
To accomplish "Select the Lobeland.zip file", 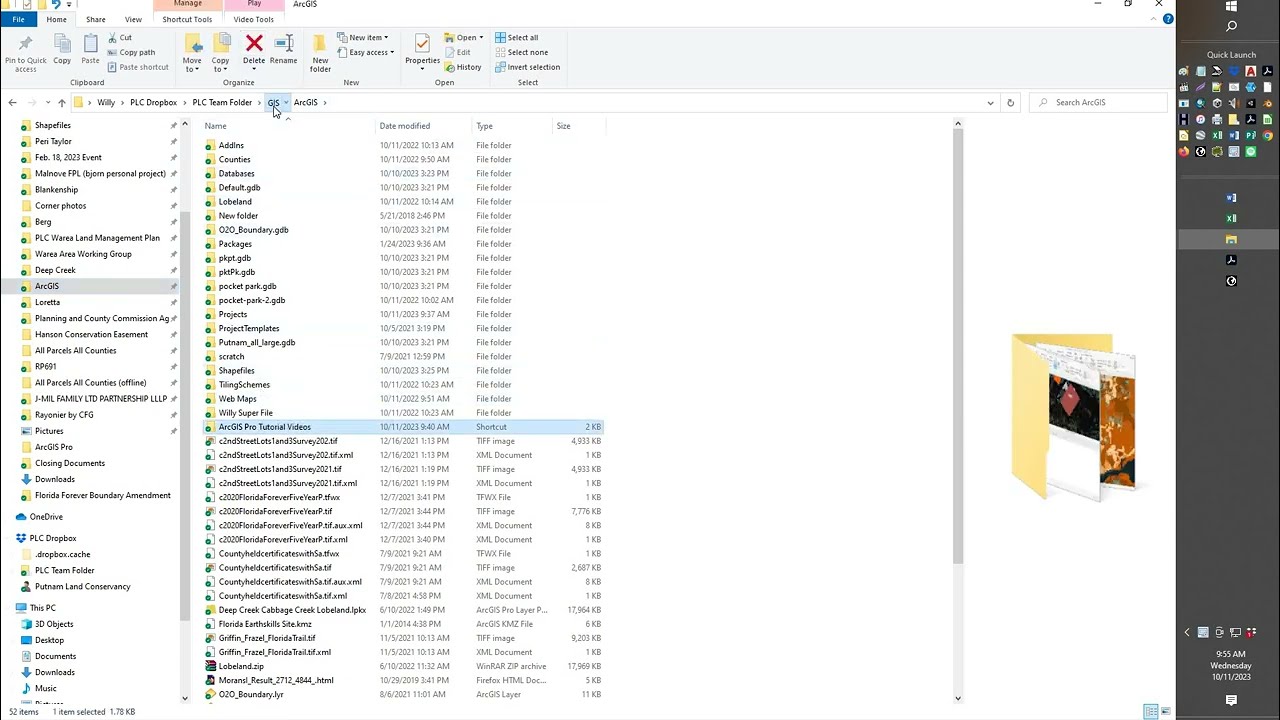I will tap(241, 666).
